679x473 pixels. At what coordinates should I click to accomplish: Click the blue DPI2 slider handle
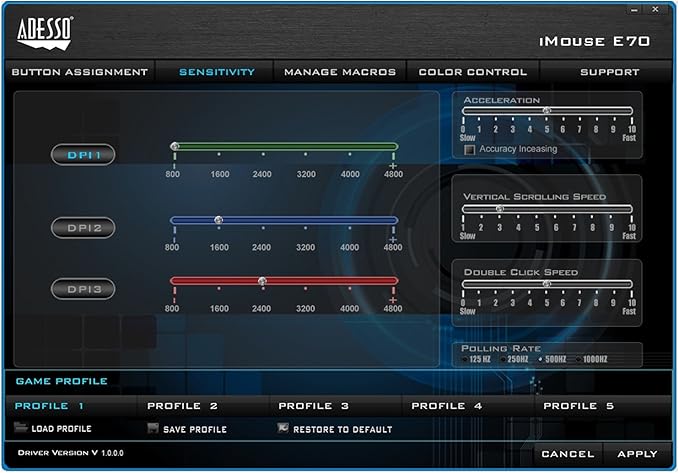(219, 220)
